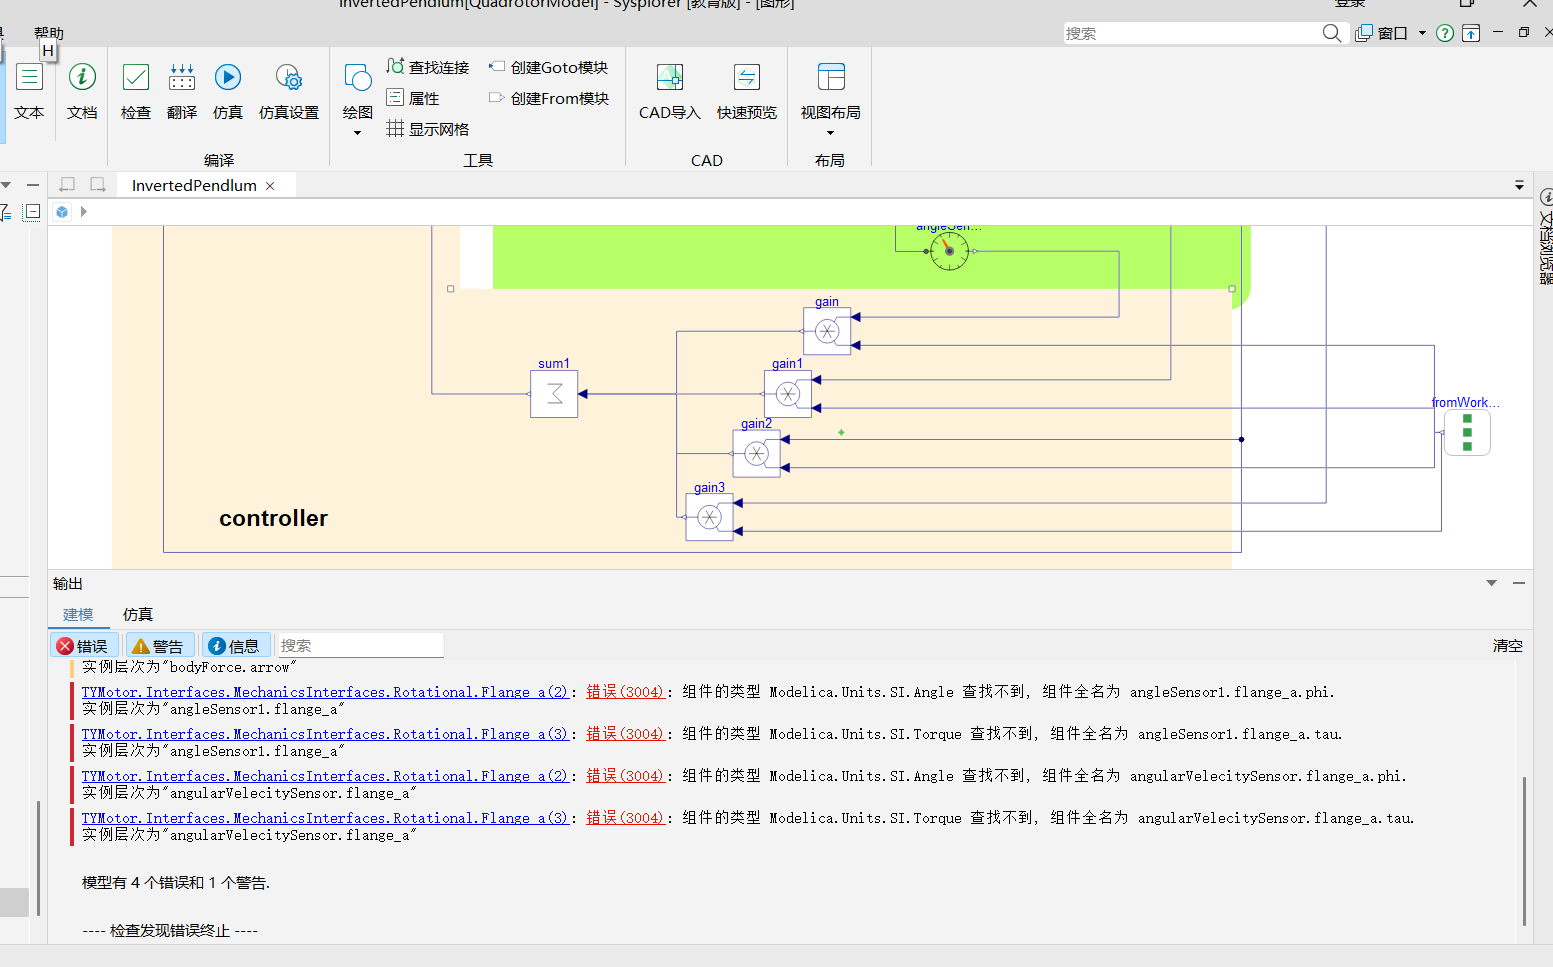Open 快速预览 quick preview
Viewport: 1553px width, 967px height.
pyautogui.click(x=747, y=92)
